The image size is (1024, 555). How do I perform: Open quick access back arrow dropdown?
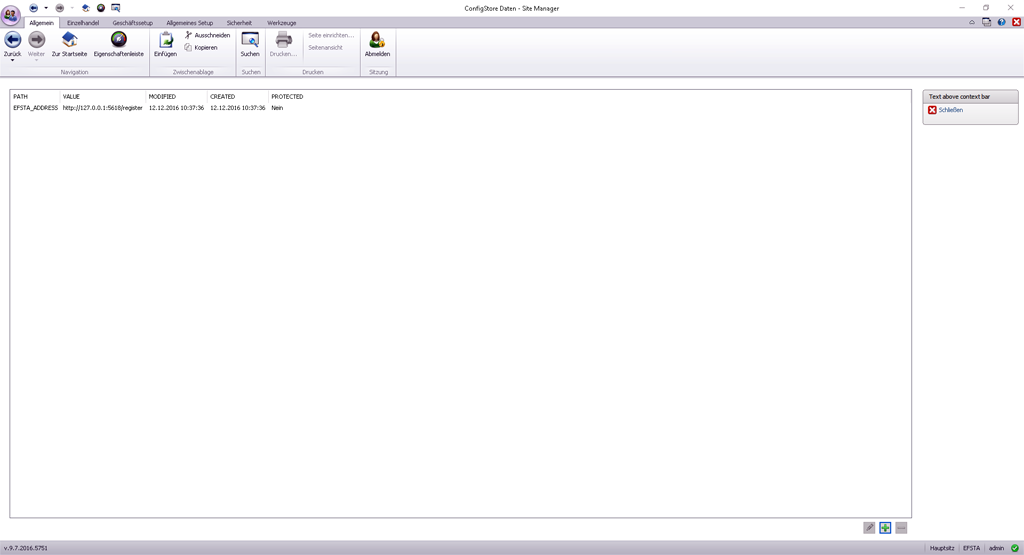pos(46,8)
